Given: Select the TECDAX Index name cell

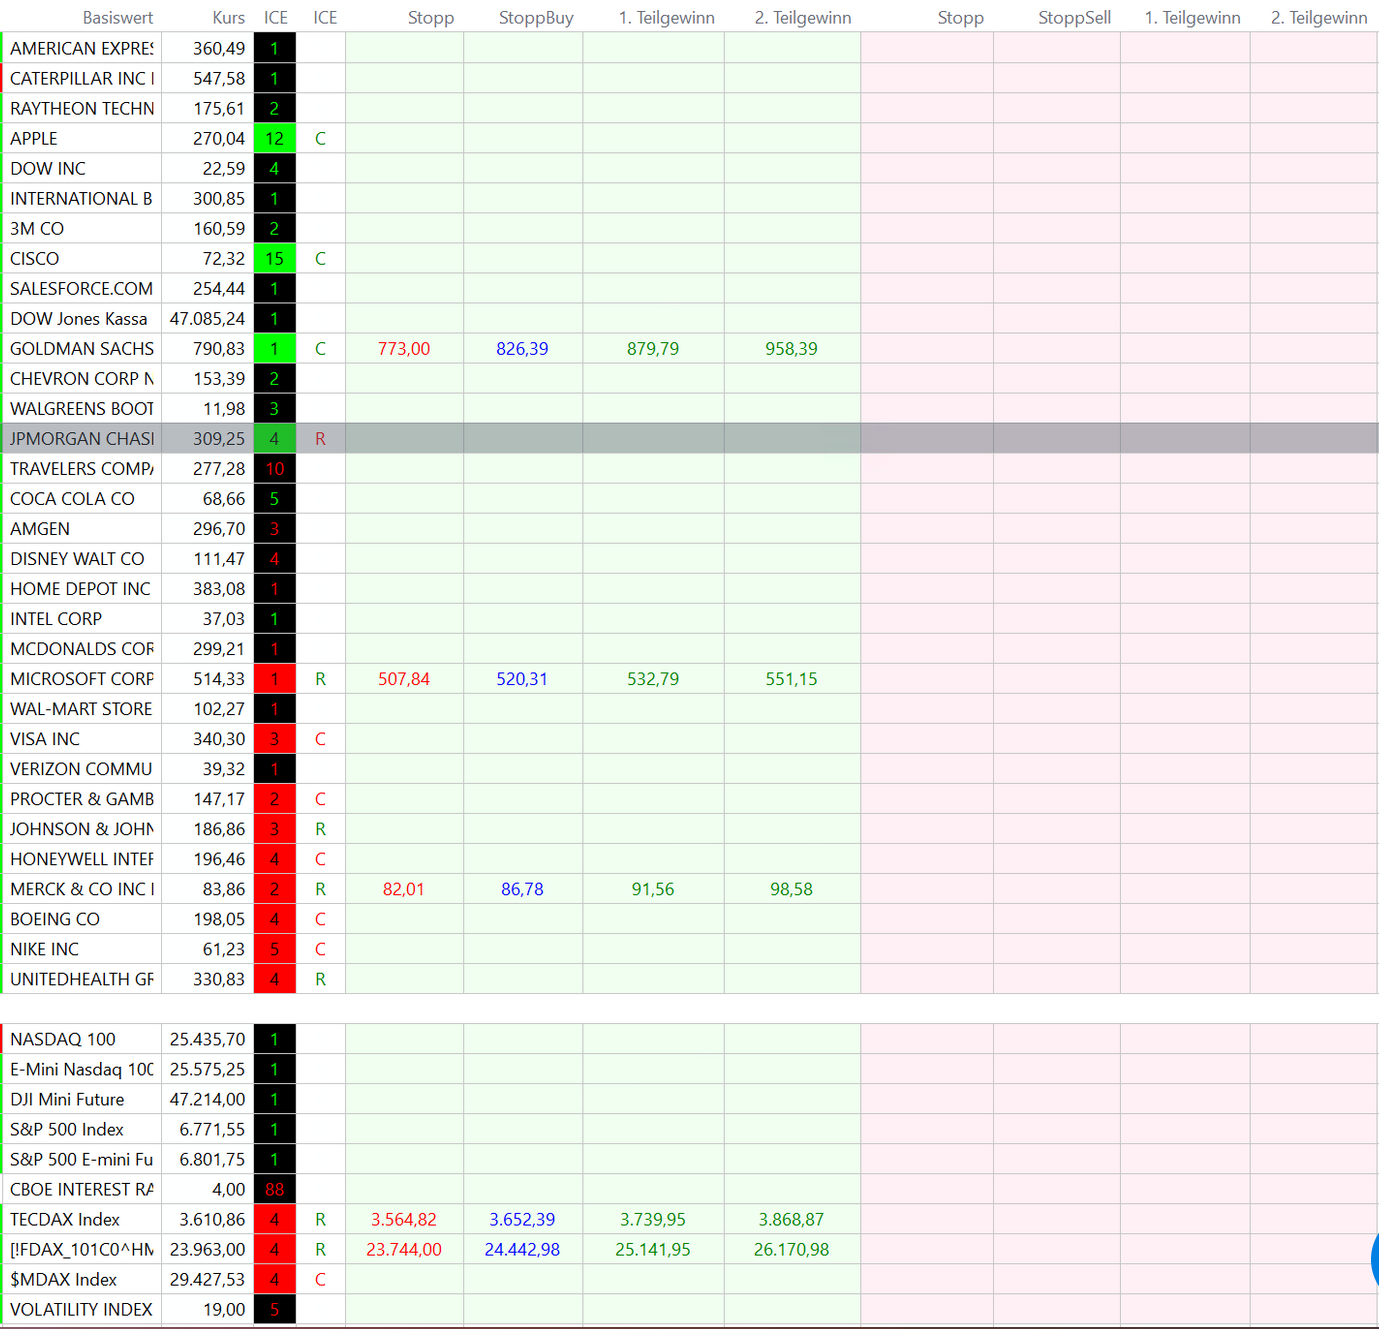Looking at the screenshot, I should tap(82, 1219).
